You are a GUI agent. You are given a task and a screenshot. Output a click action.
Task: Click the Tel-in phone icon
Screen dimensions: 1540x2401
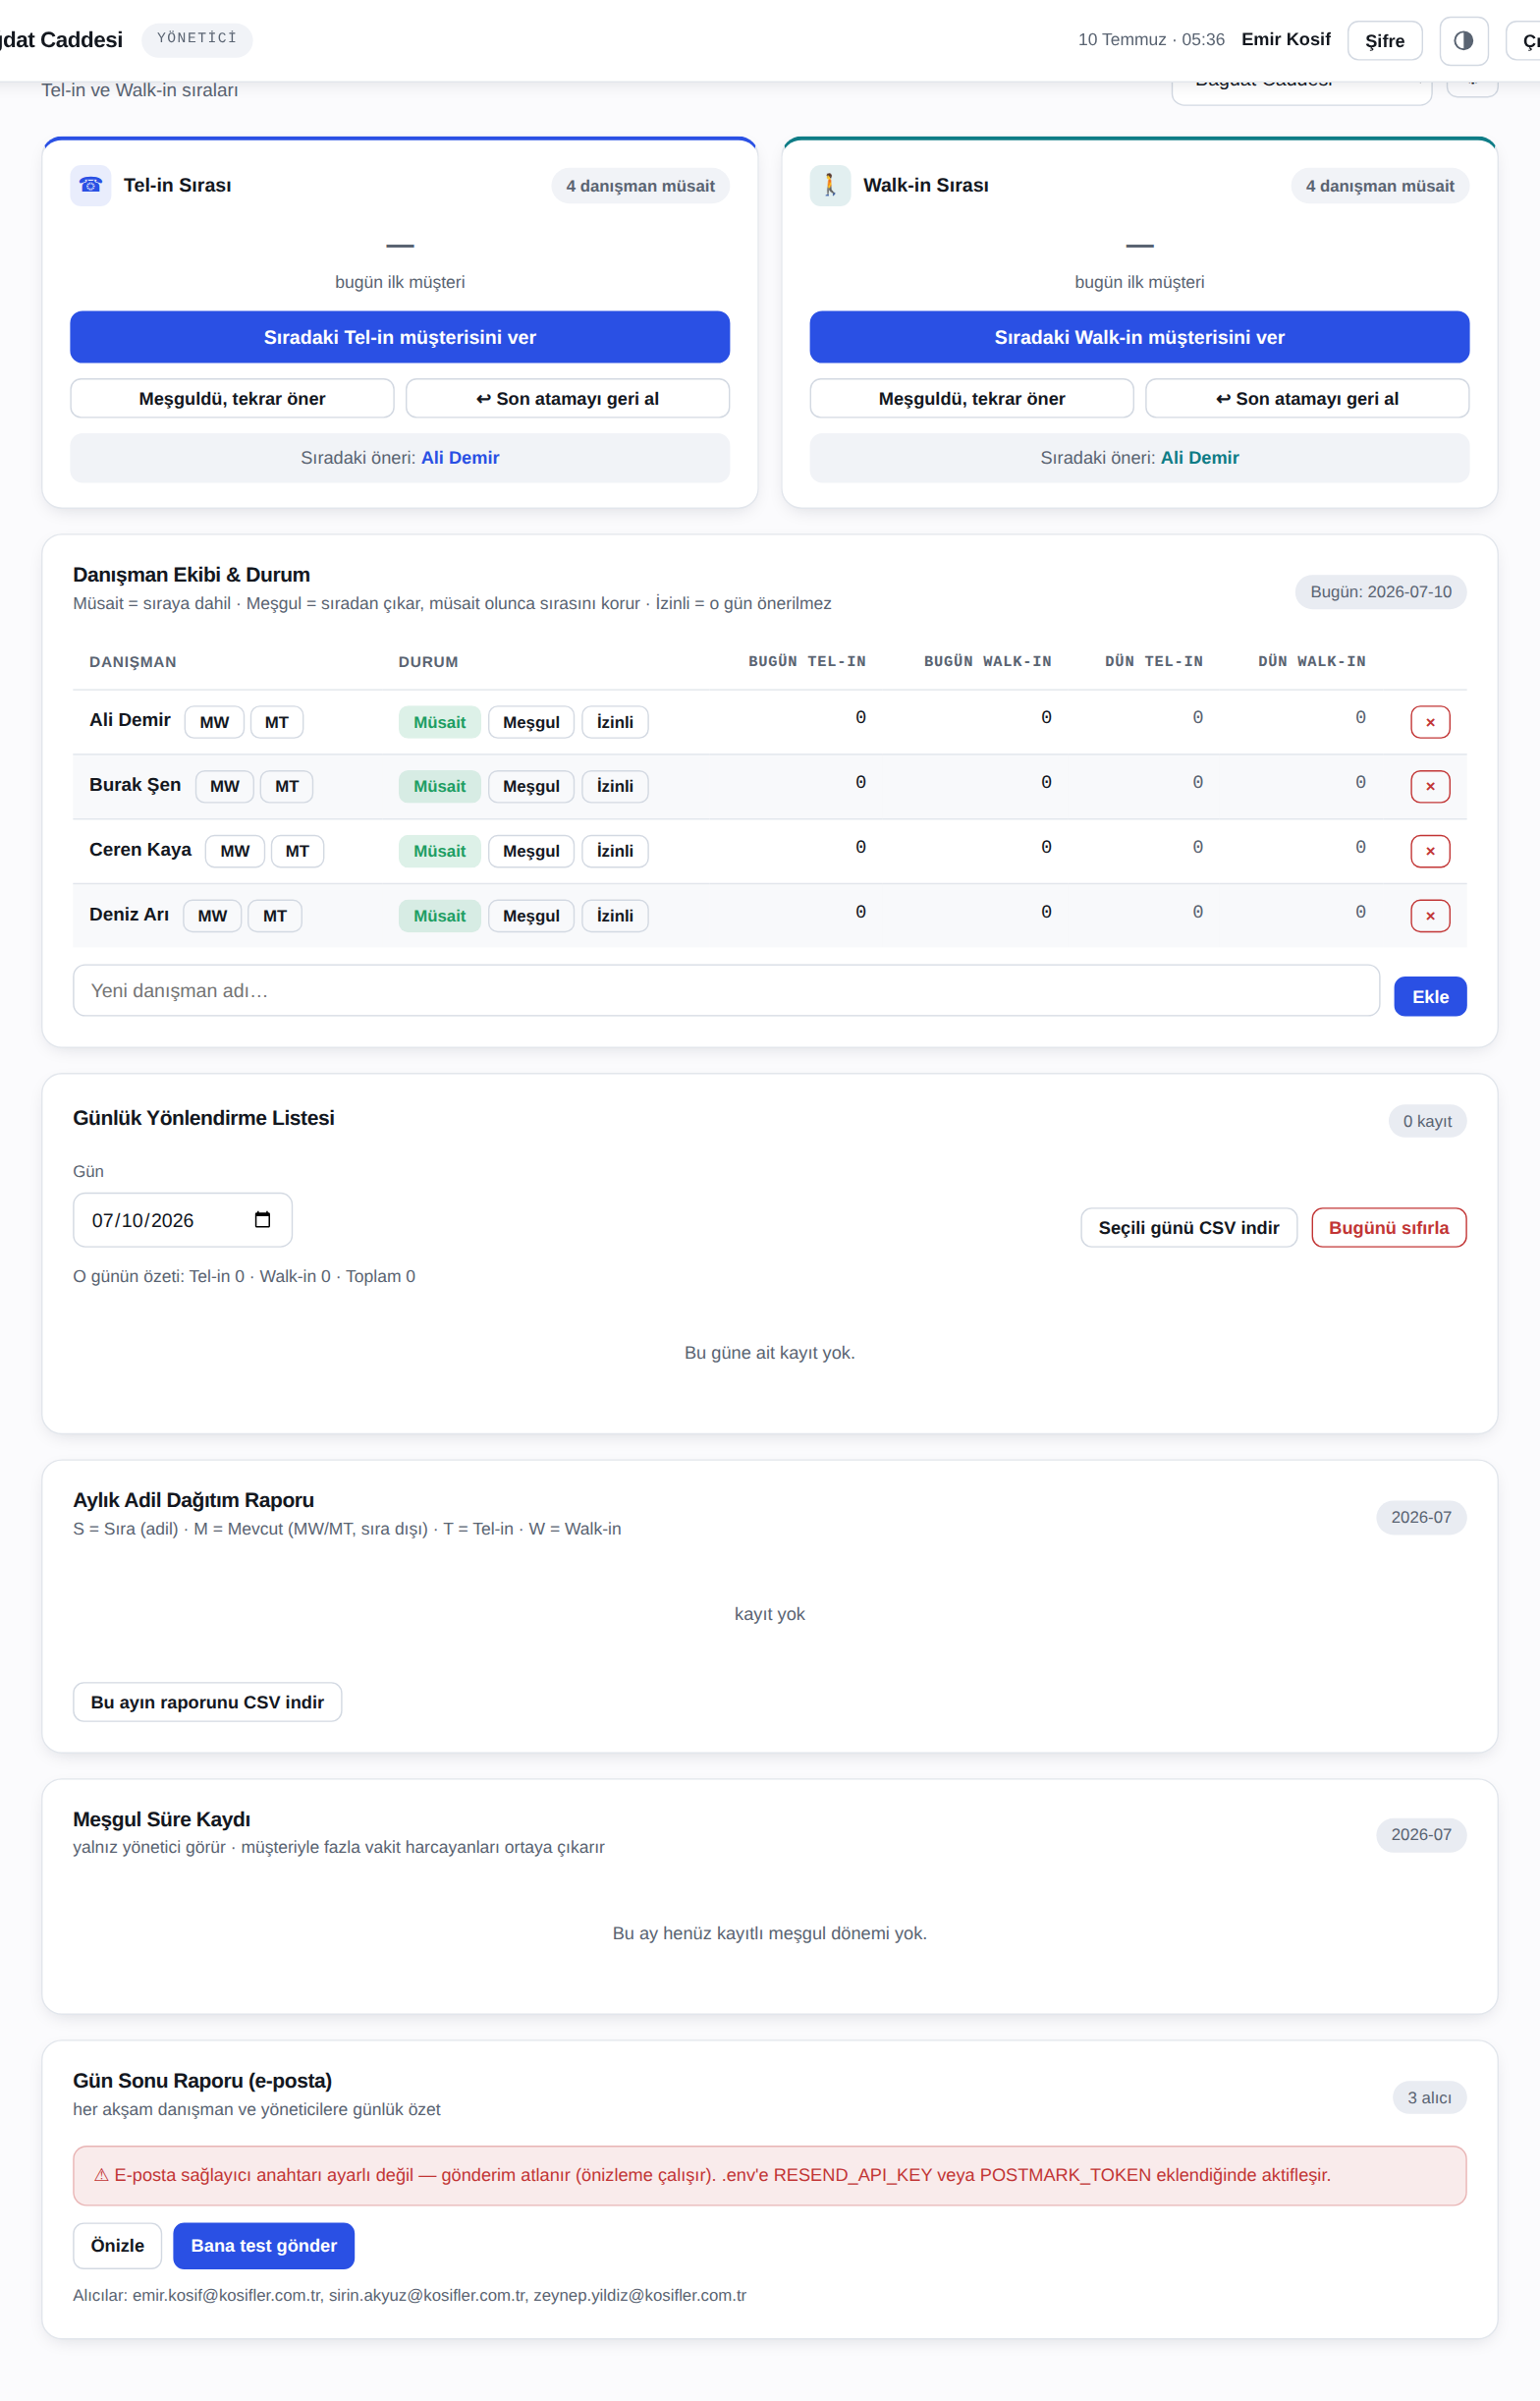click(x=90, y=185)
